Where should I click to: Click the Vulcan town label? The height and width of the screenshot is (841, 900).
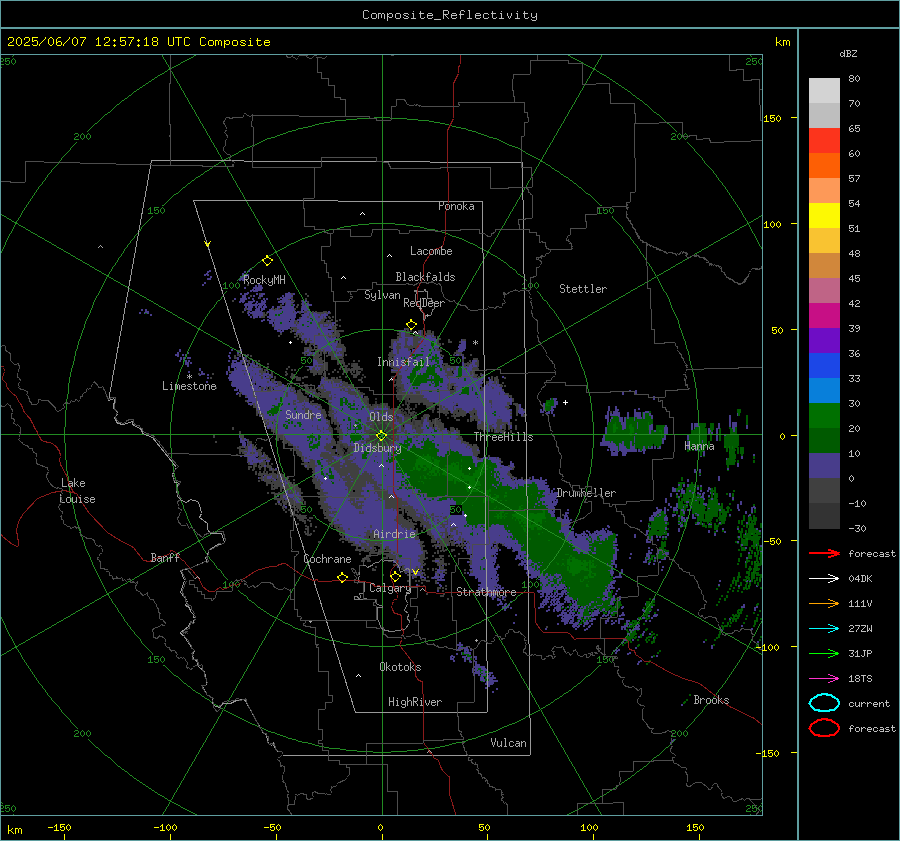508,743
